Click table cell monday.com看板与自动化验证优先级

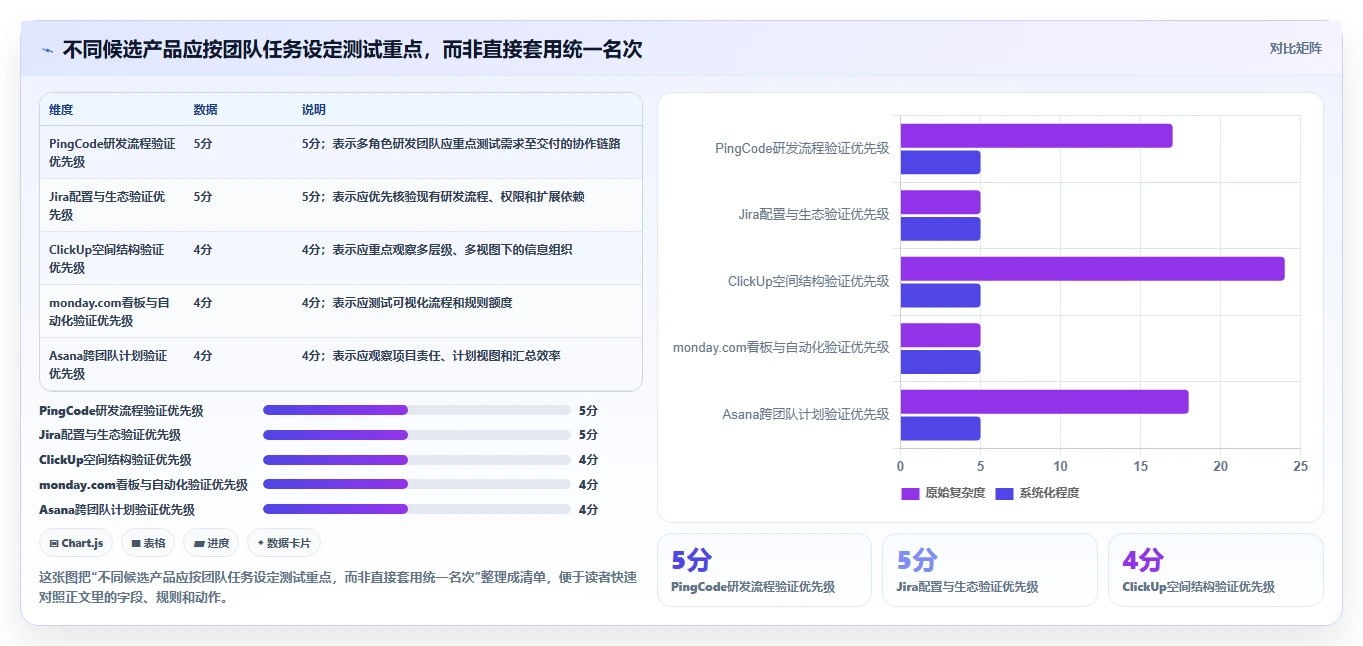pos(109,312)
